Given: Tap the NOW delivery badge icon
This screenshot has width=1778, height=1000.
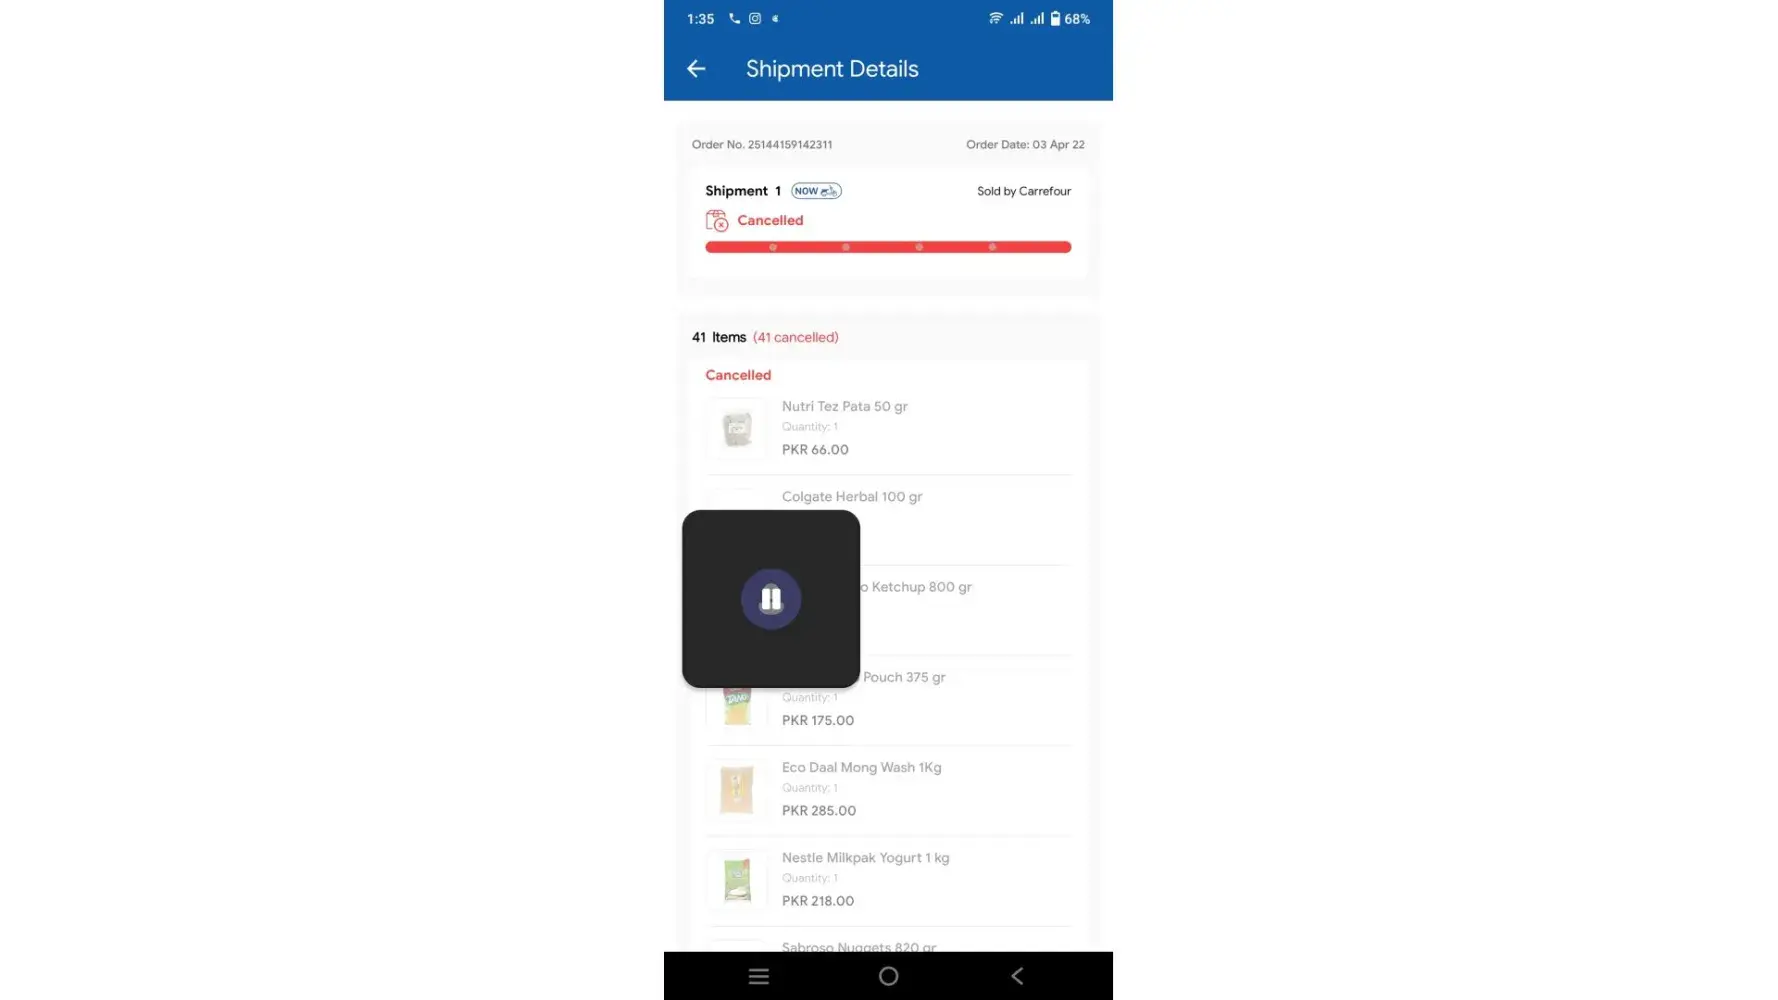Looking at the screenshot, I should point(816,191).
